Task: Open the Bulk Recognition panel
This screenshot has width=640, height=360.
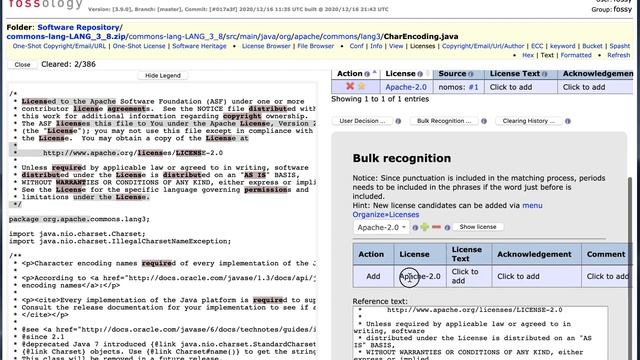Action: pos(444,121)
